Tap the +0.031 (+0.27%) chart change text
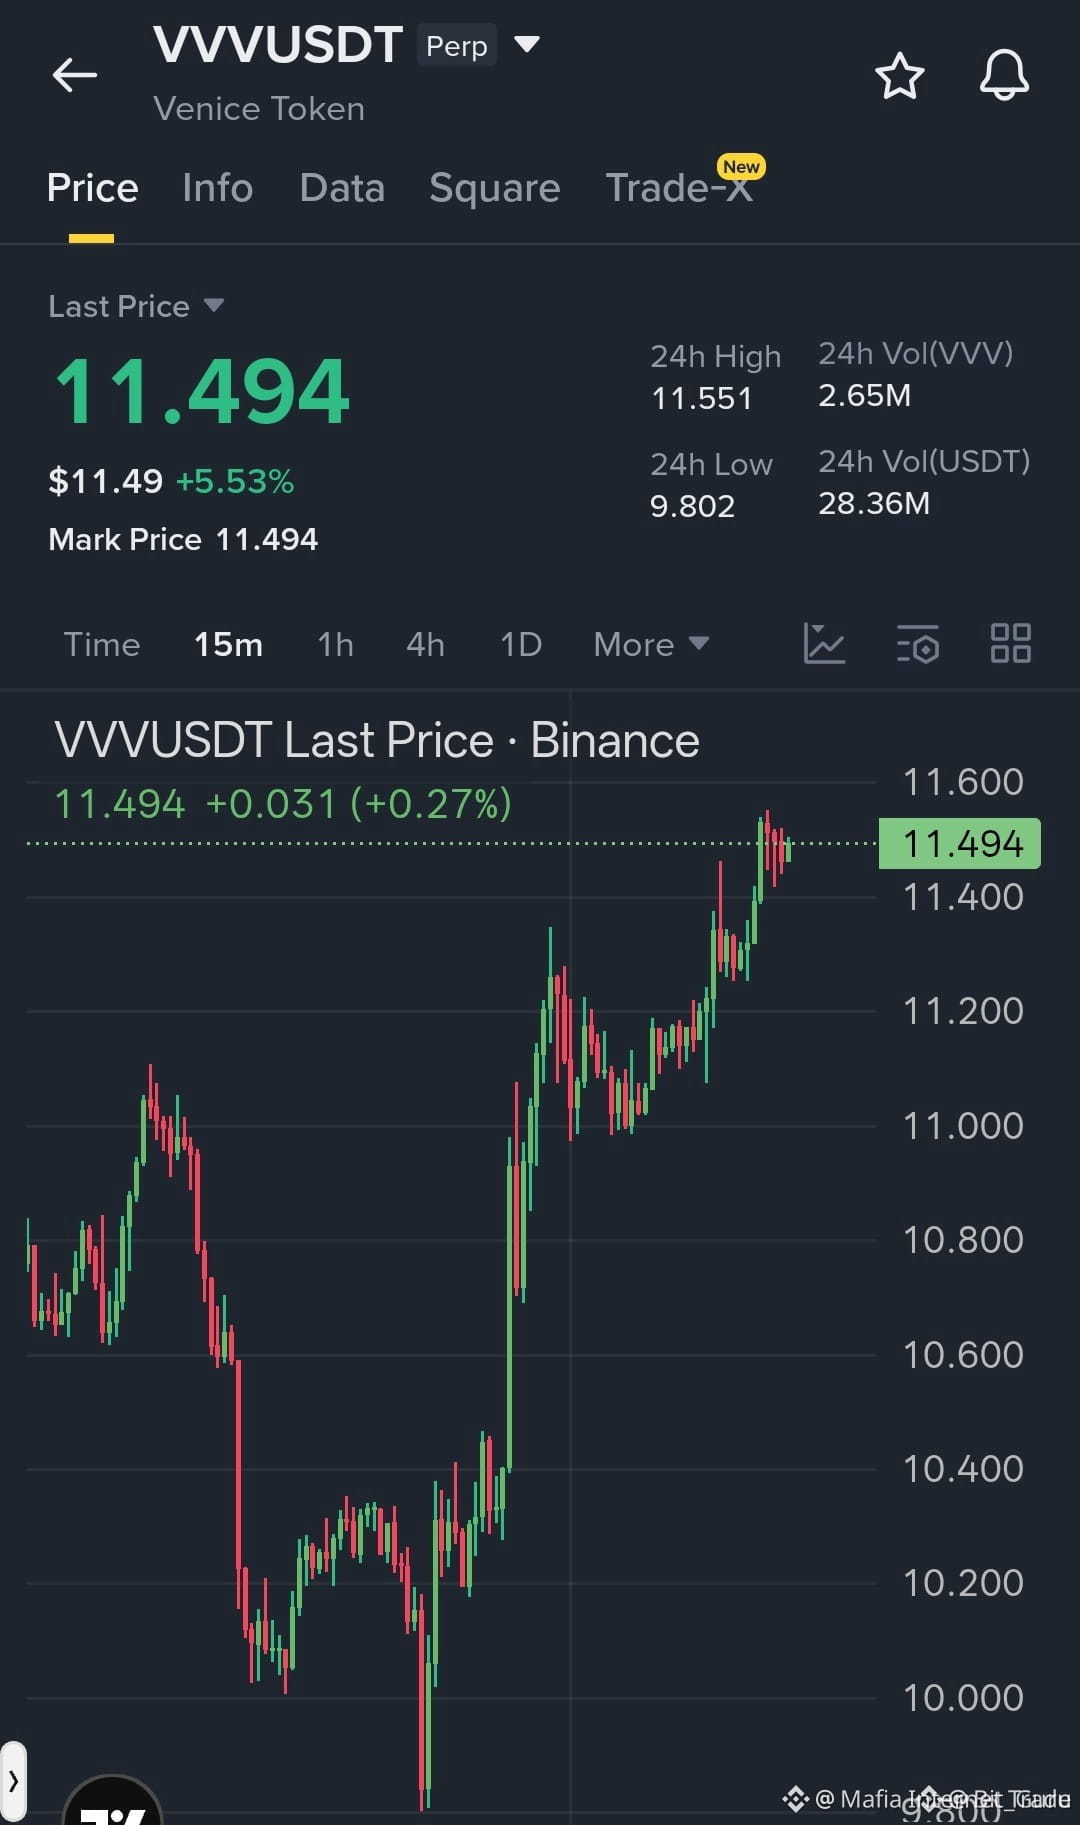Viewport: 1080px width, 1825px height. pyautogui.click(x=359, y=803)
